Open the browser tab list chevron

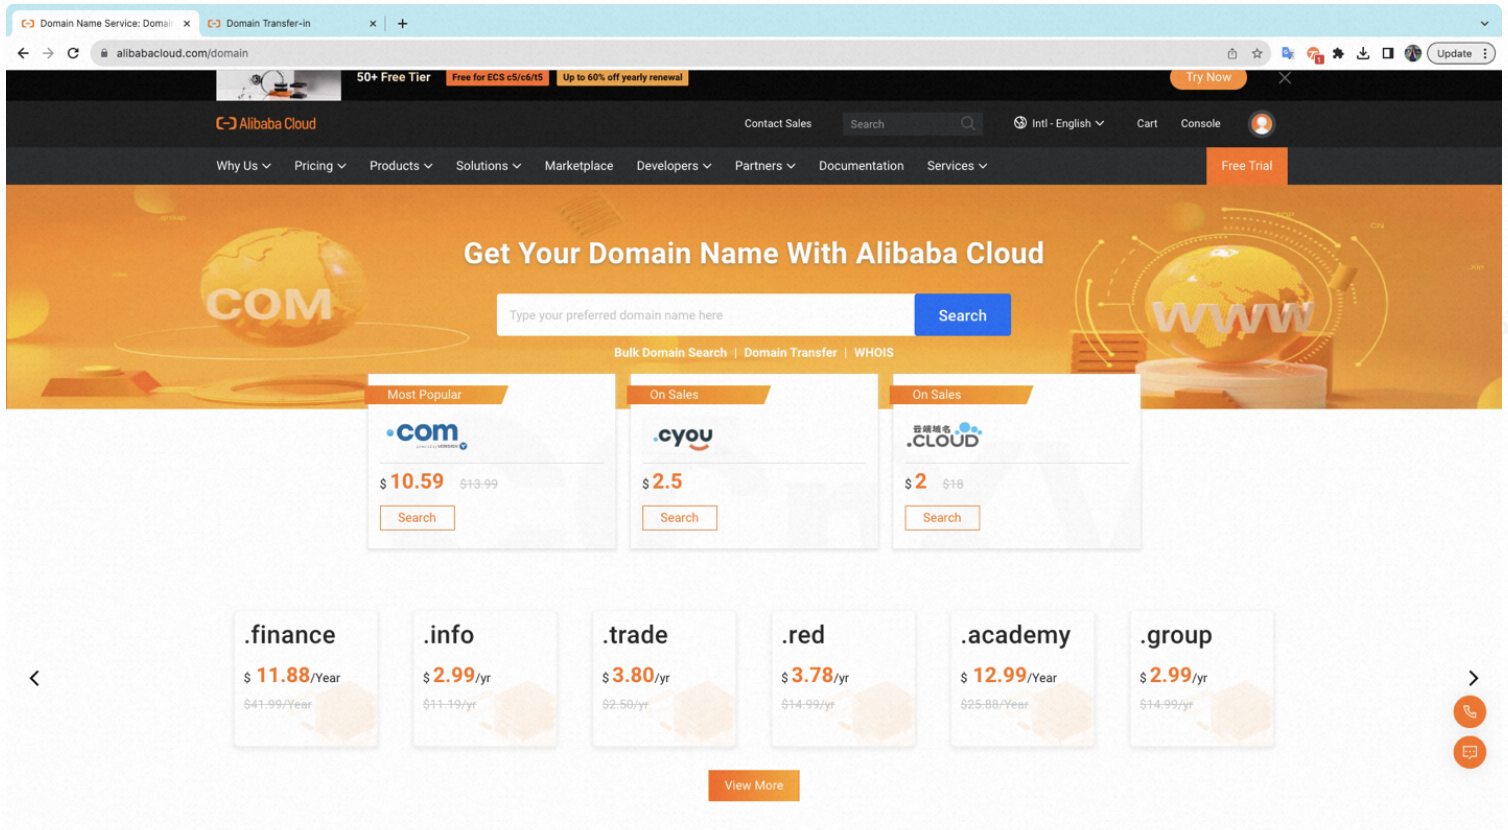tap(1484, 23)
